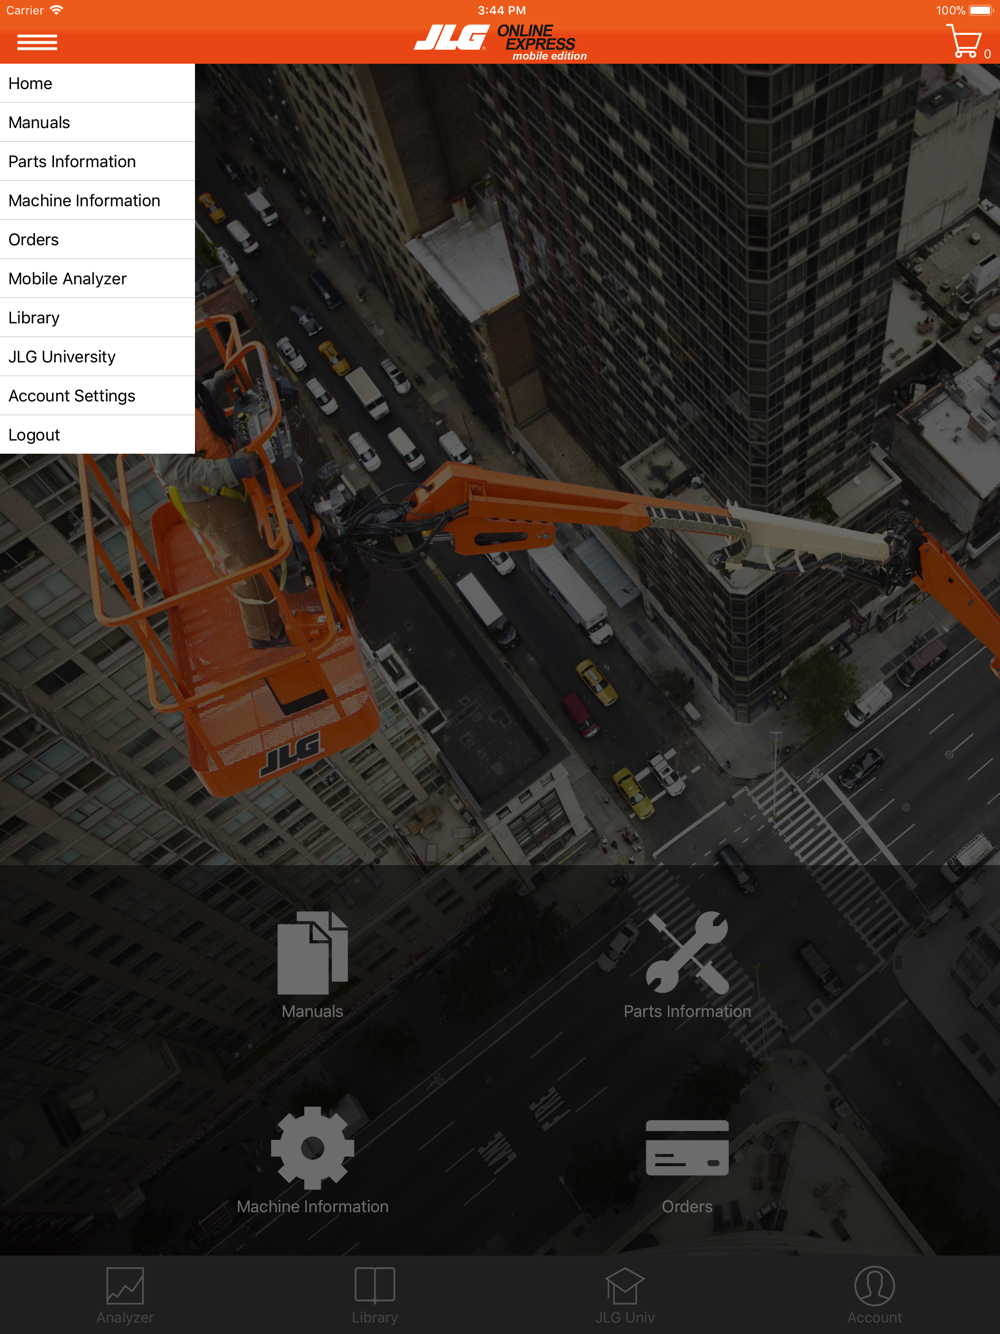The image size is (1000, 1334).
Task: Switch to the JLG Univ tab
Action: pyautogui.click(x=625, y=1295)
